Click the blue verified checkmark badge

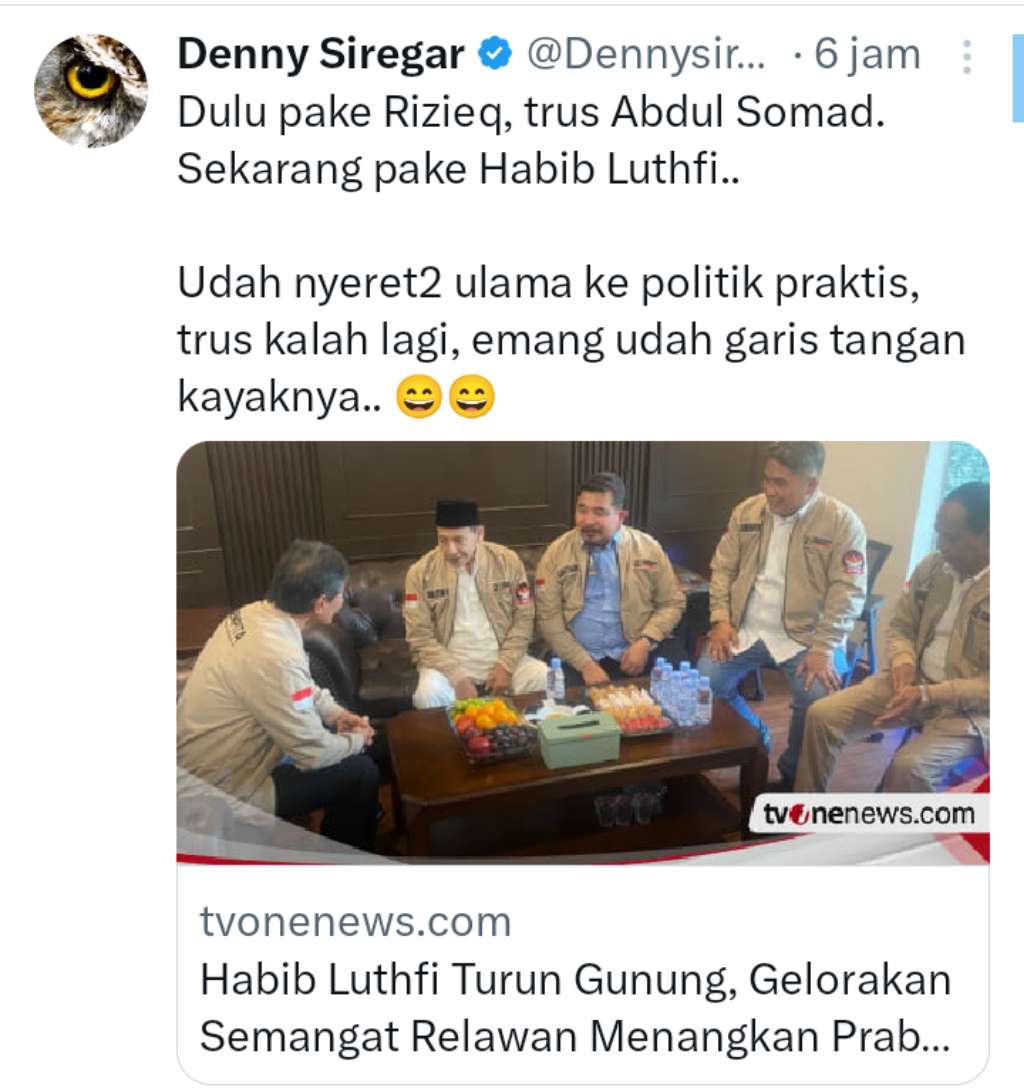pyautogui.click(x=495, y=54)
